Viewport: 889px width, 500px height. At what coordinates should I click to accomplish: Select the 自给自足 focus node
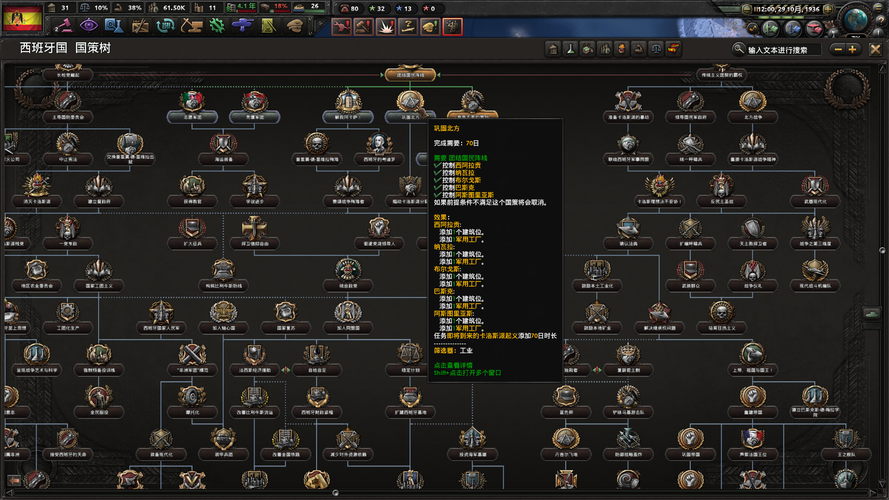317,360
